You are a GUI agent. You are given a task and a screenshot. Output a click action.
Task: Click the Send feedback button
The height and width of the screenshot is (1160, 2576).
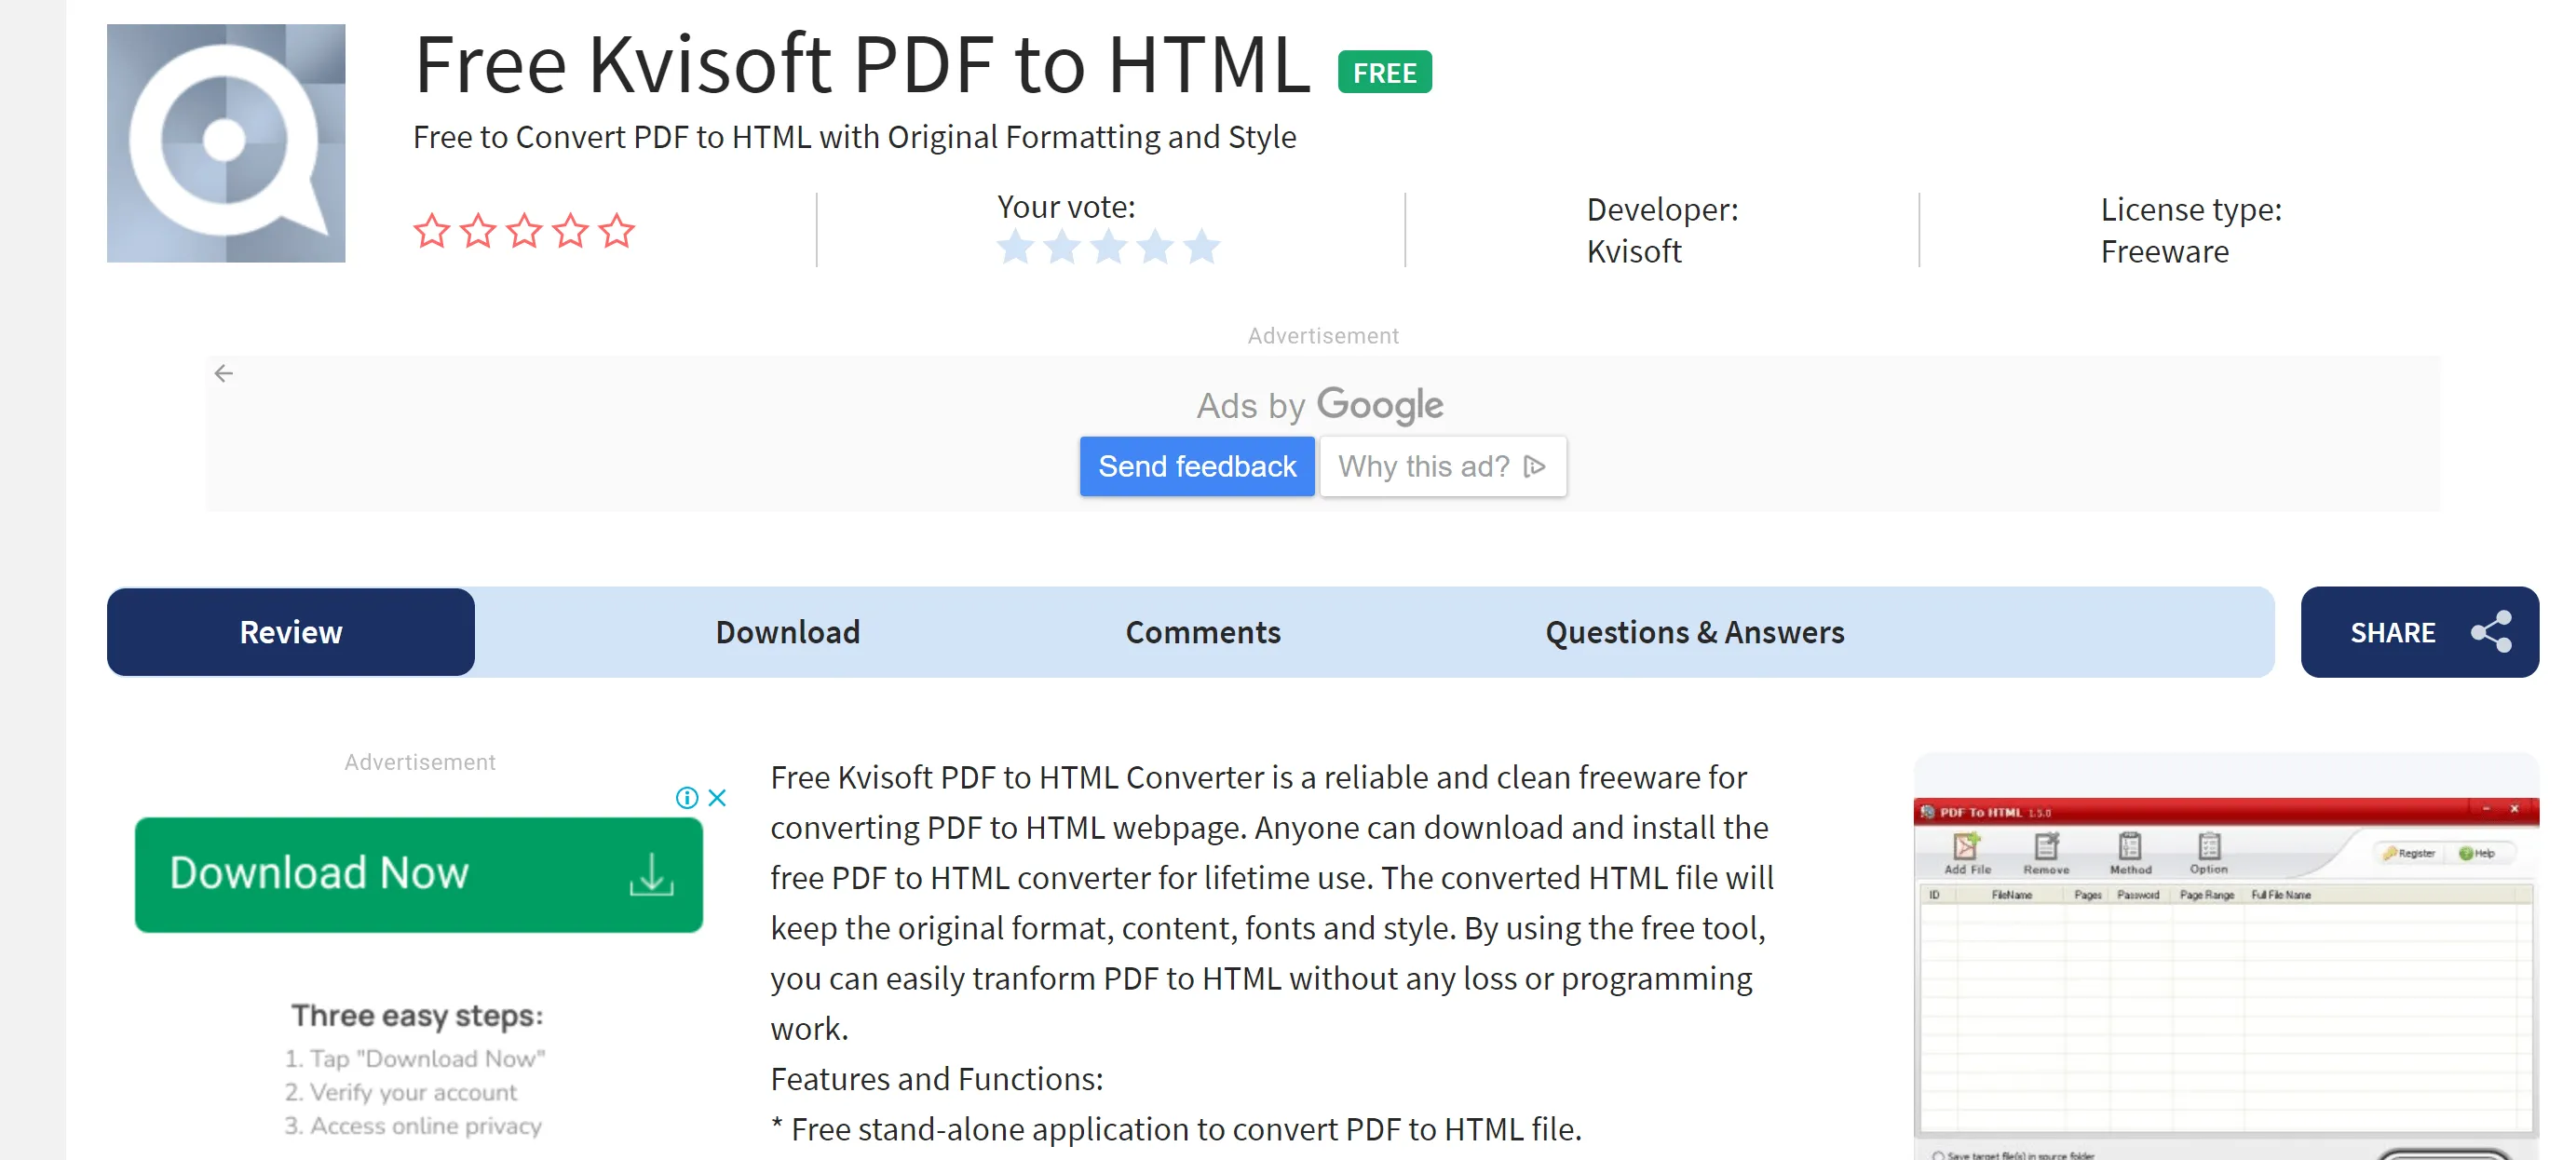[x=1198, y=466]
